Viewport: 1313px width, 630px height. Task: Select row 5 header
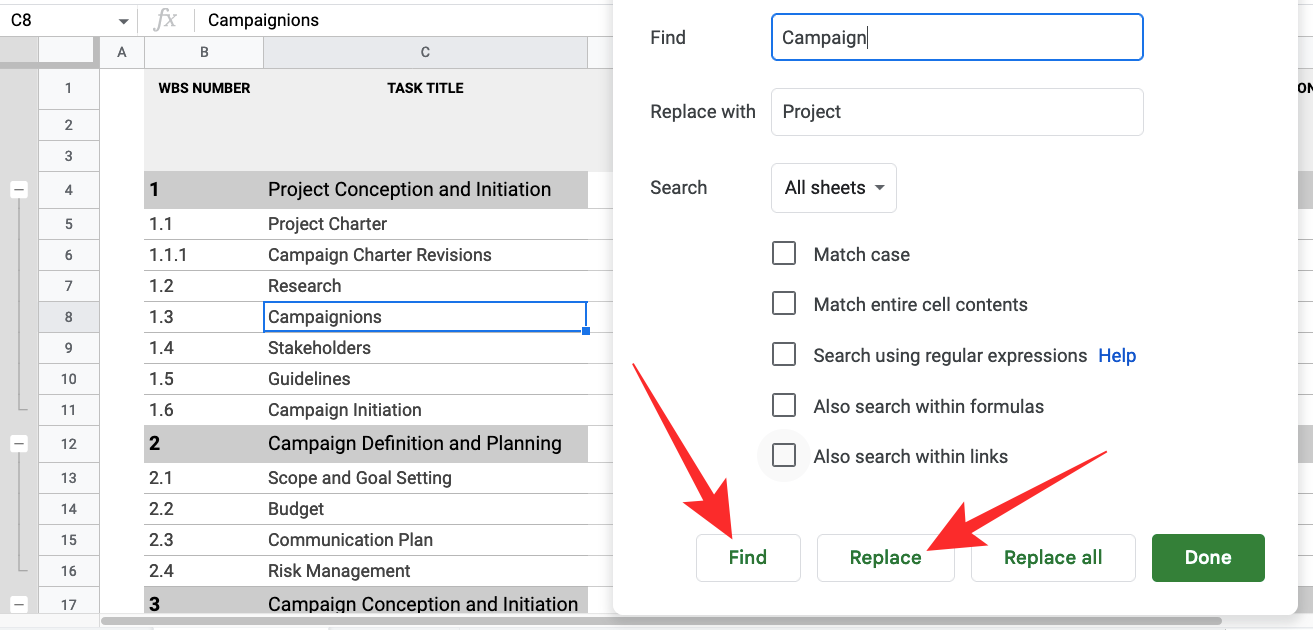pyautogui.click(x=68, y=224)
